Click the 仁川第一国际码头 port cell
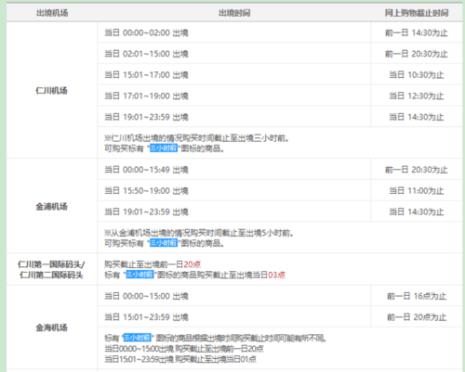The height and width of the screenshot is (372, 465). coord(52,269)
